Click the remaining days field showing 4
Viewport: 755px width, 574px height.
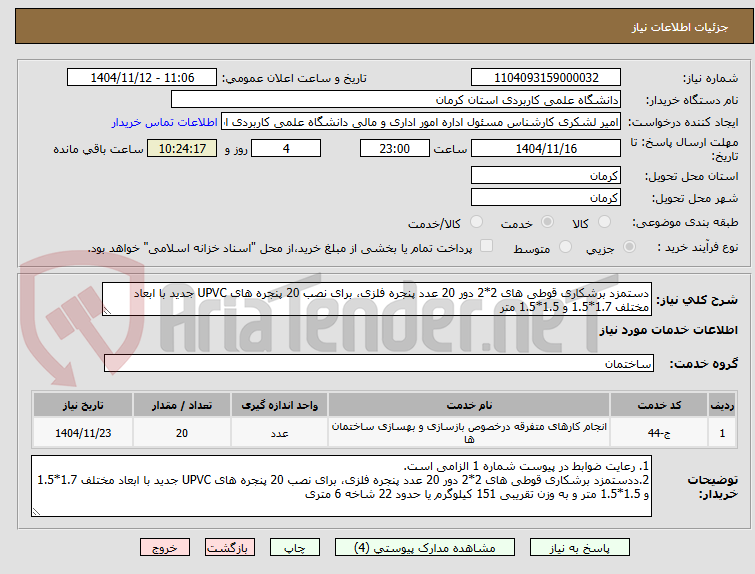(286, 148)
